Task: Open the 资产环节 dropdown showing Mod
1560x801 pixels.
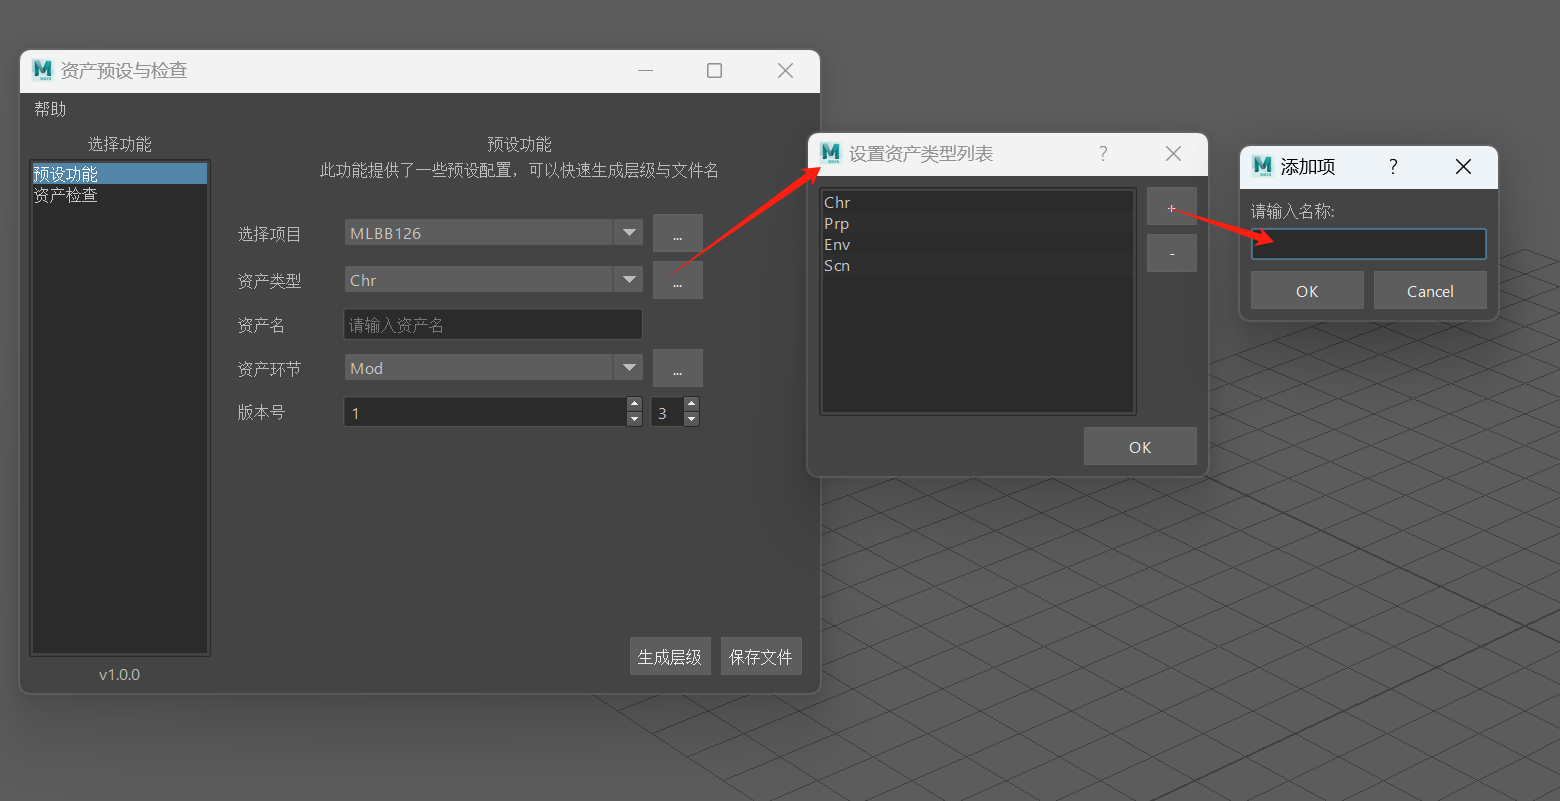Action: pos(494,368)
